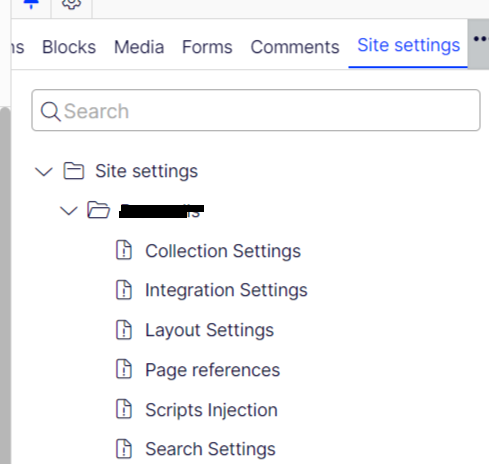This screenshot has width=489, height=464.
Task: Click the Page references document icon
Action: (124, 369)
